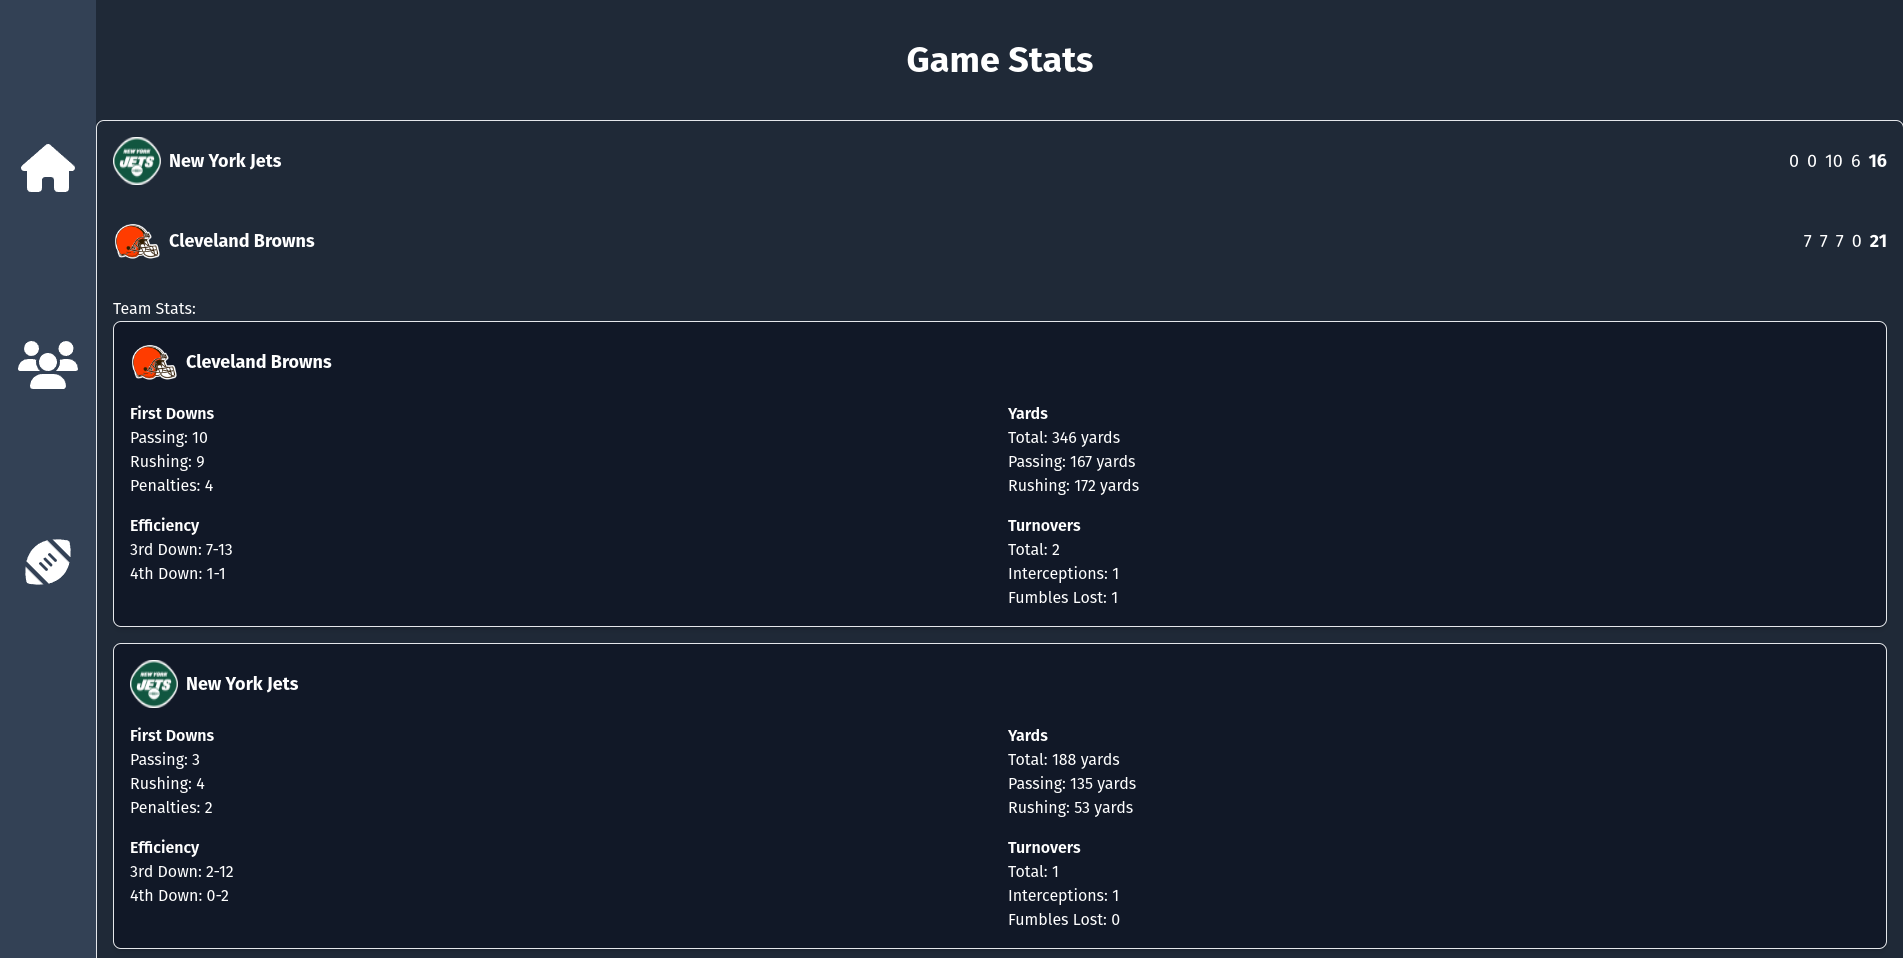
Task: Click the Browns logo in the scoreboard
Action: pyautogui.click(x=136, y=241)
